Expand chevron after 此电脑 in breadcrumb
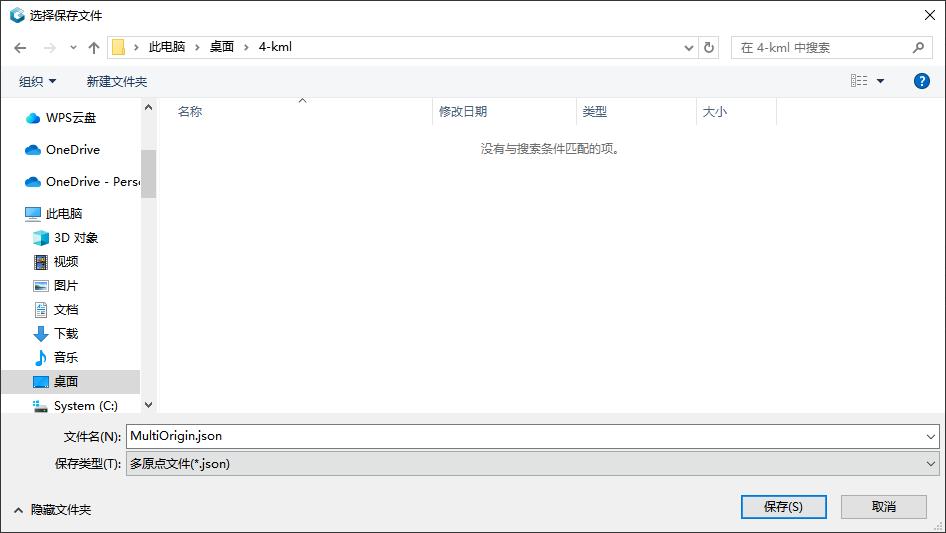 click(x=197, y=47)
